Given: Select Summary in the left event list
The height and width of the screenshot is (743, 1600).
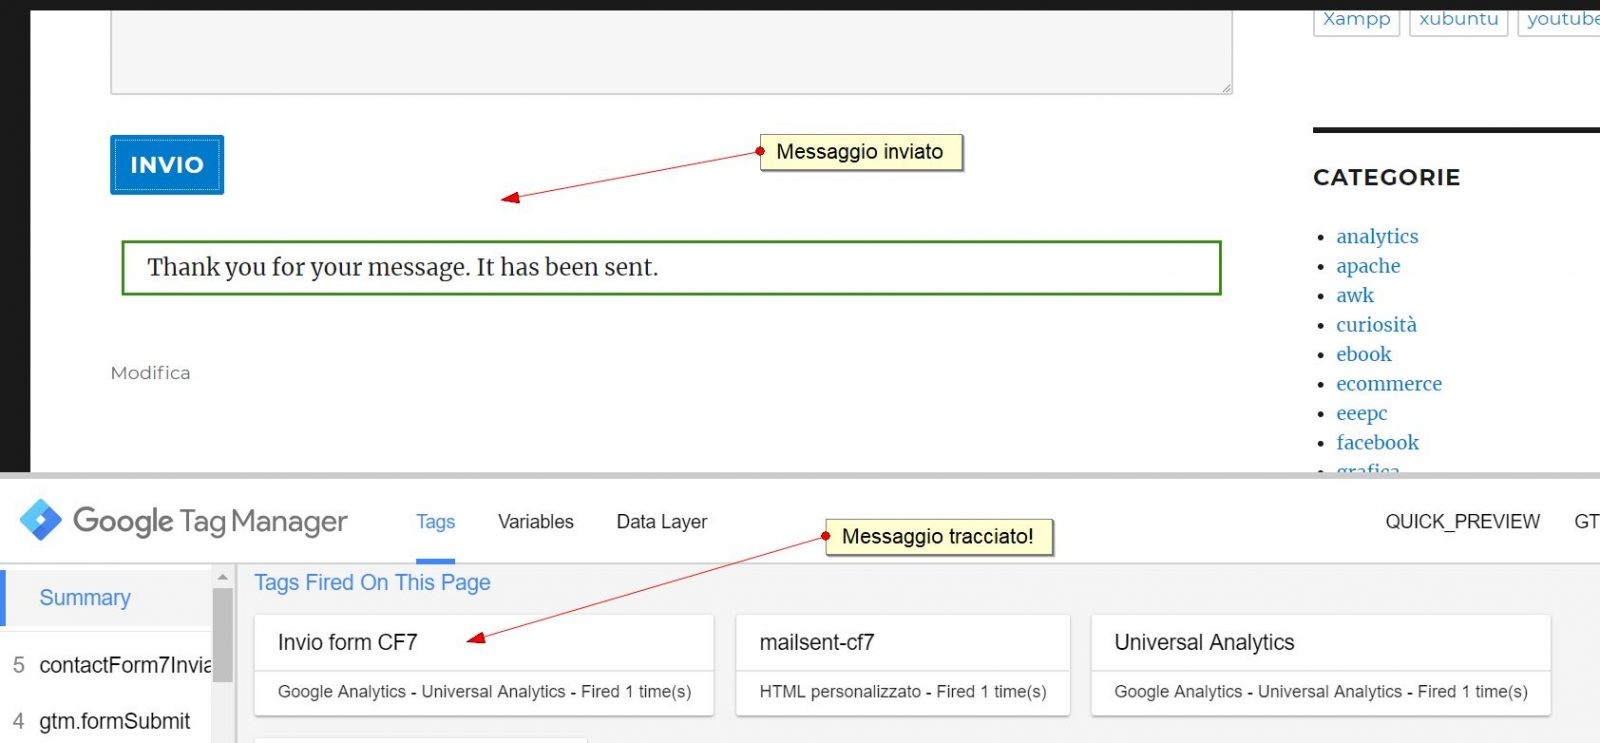Looking at the screenshot, I should (x=85, y=598).
